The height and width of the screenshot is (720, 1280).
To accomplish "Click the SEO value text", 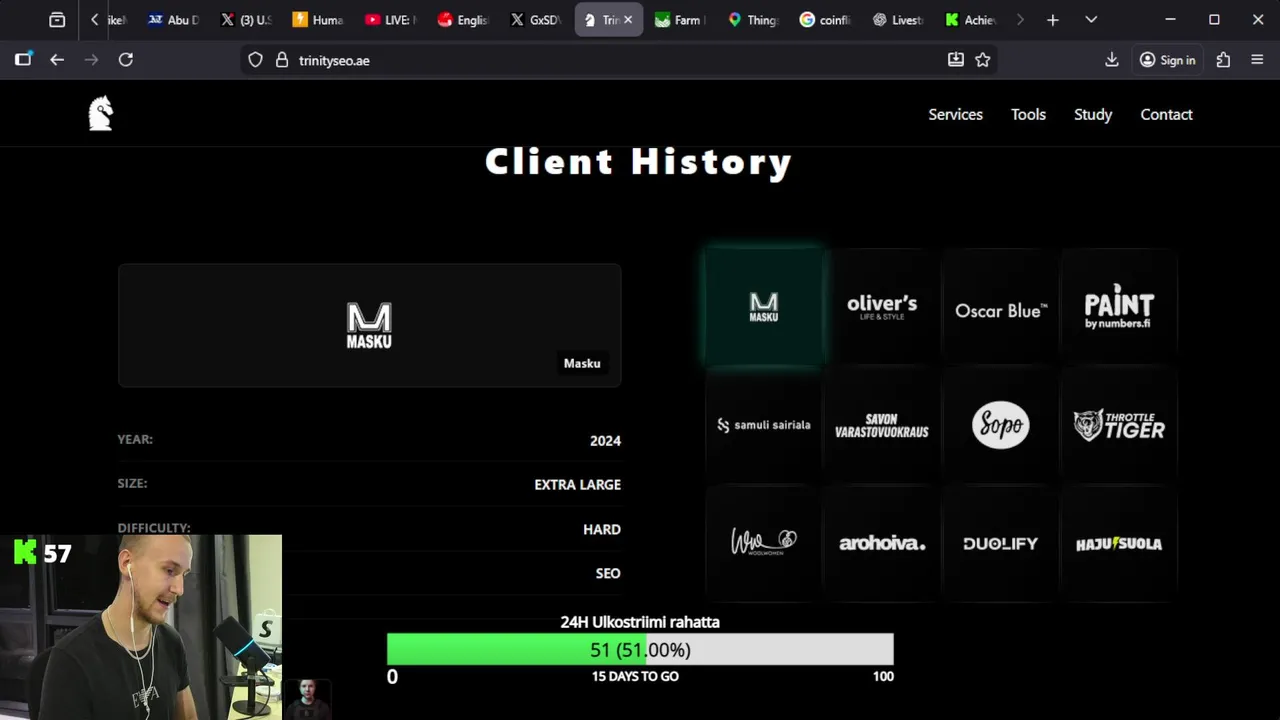I will coord(608,574).
